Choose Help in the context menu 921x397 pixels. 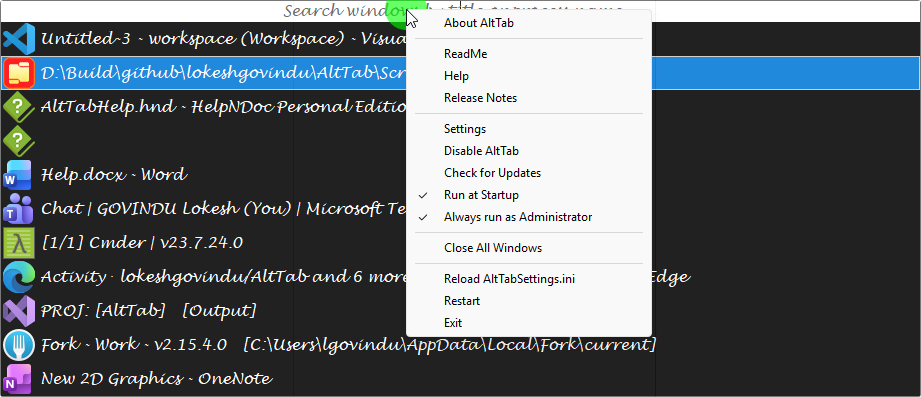click(529, 76)
